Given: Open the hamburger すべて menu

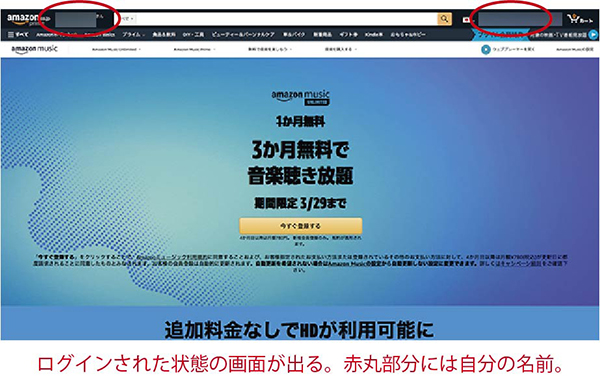Looking at the screenshot, I should pyautogui.click(x=18, y=34).
